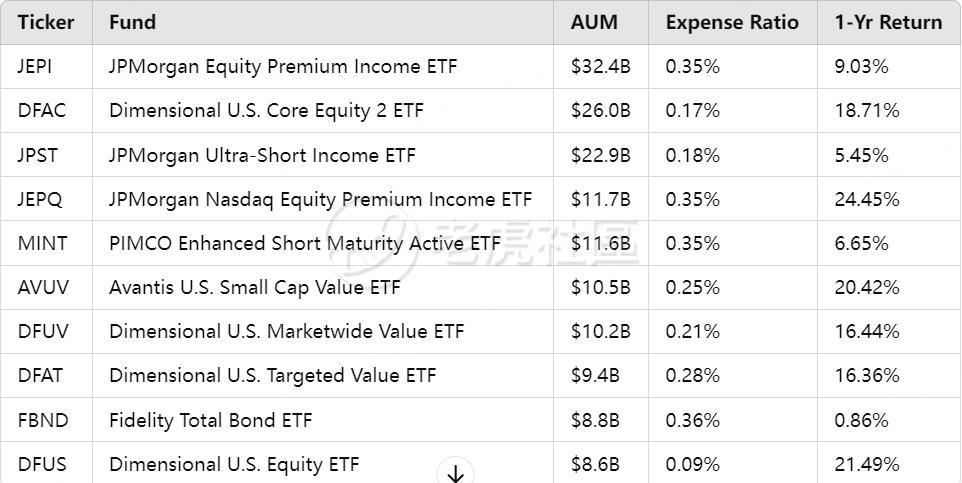Click JPMorgan Nasdaq Equity Premium Income ETF
962x483 pixels.
click(320, 199)
